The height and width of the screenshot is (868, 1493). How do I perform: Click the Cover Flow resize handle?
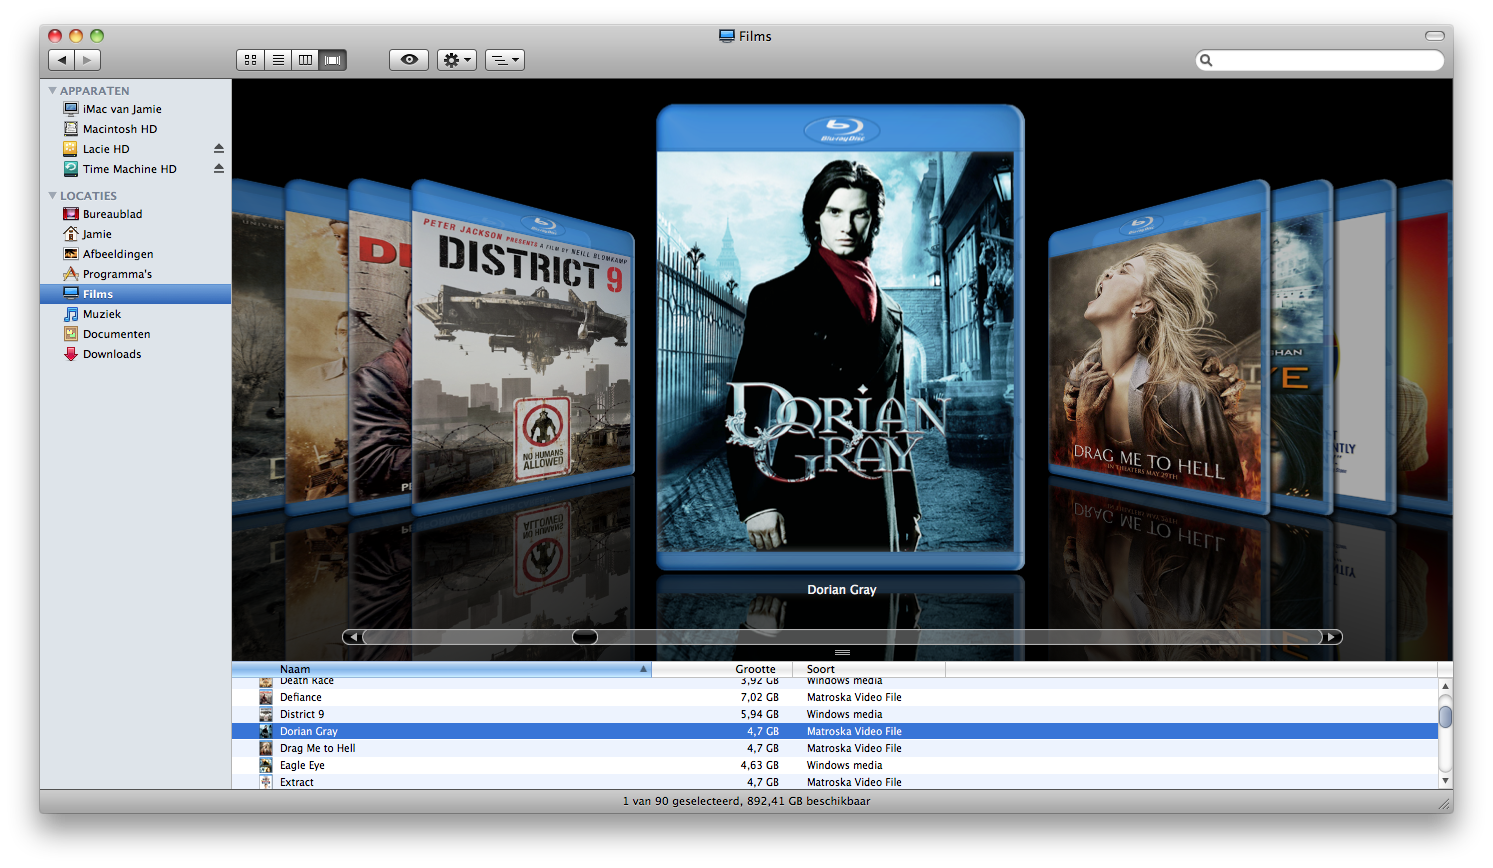click(842, 652)
